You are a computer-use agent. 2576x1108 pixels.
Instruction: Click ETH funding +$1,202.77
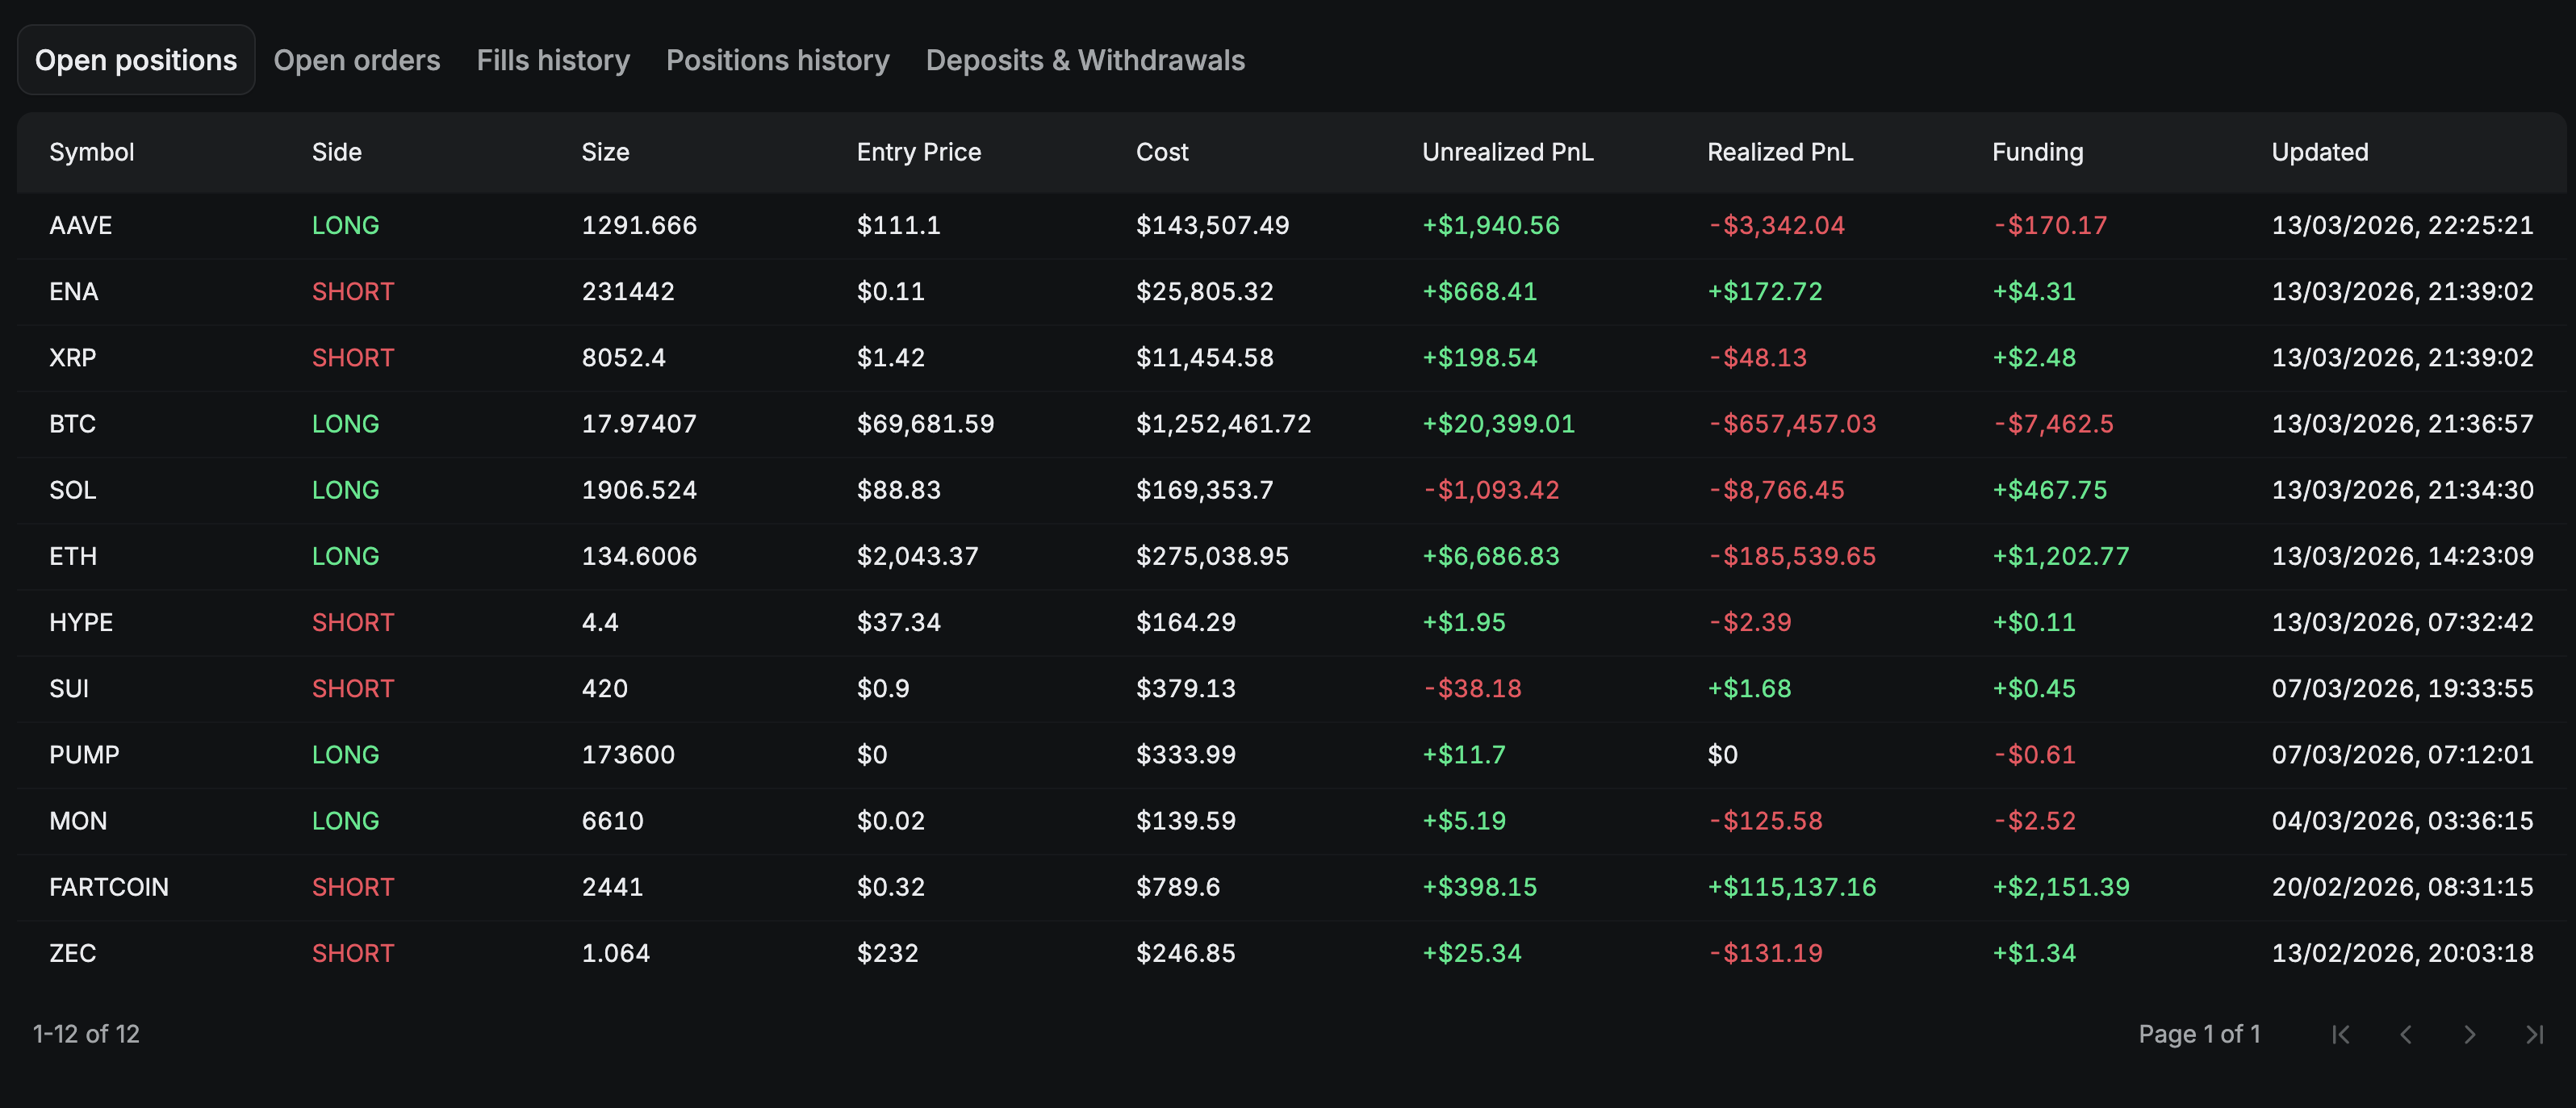click(x=2061, y=556)
